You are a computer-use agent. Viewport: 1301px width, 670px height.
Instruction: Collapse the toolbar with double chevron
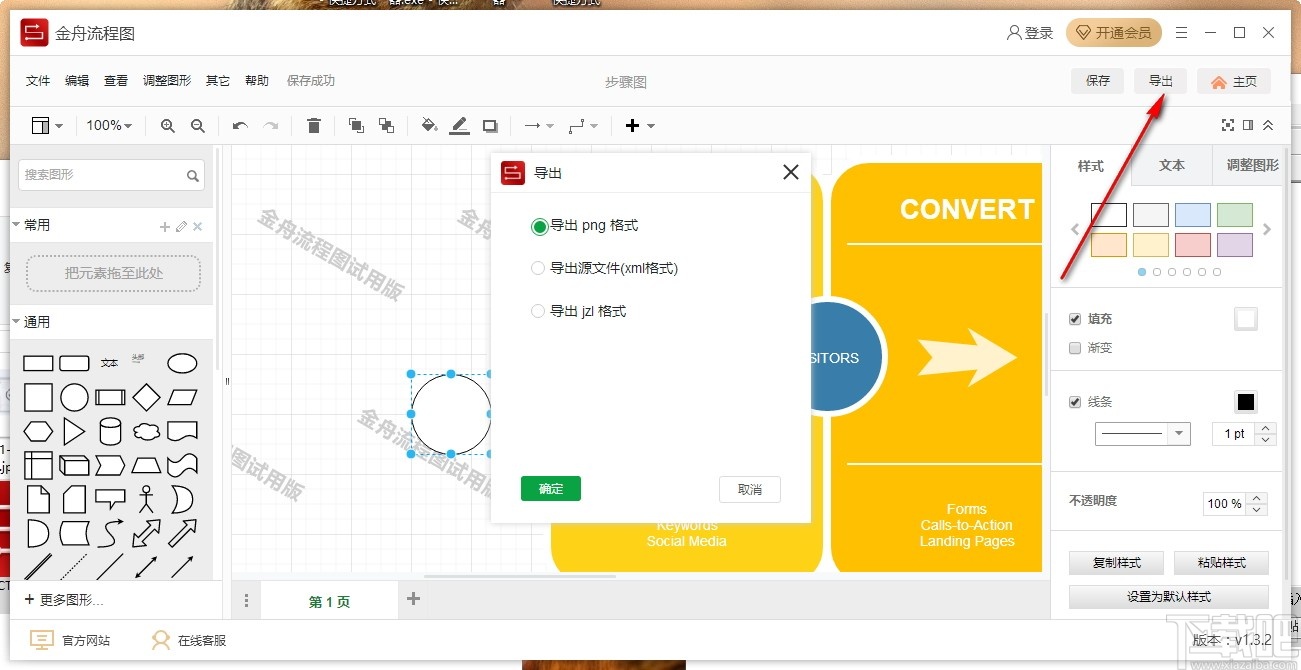1268,125
